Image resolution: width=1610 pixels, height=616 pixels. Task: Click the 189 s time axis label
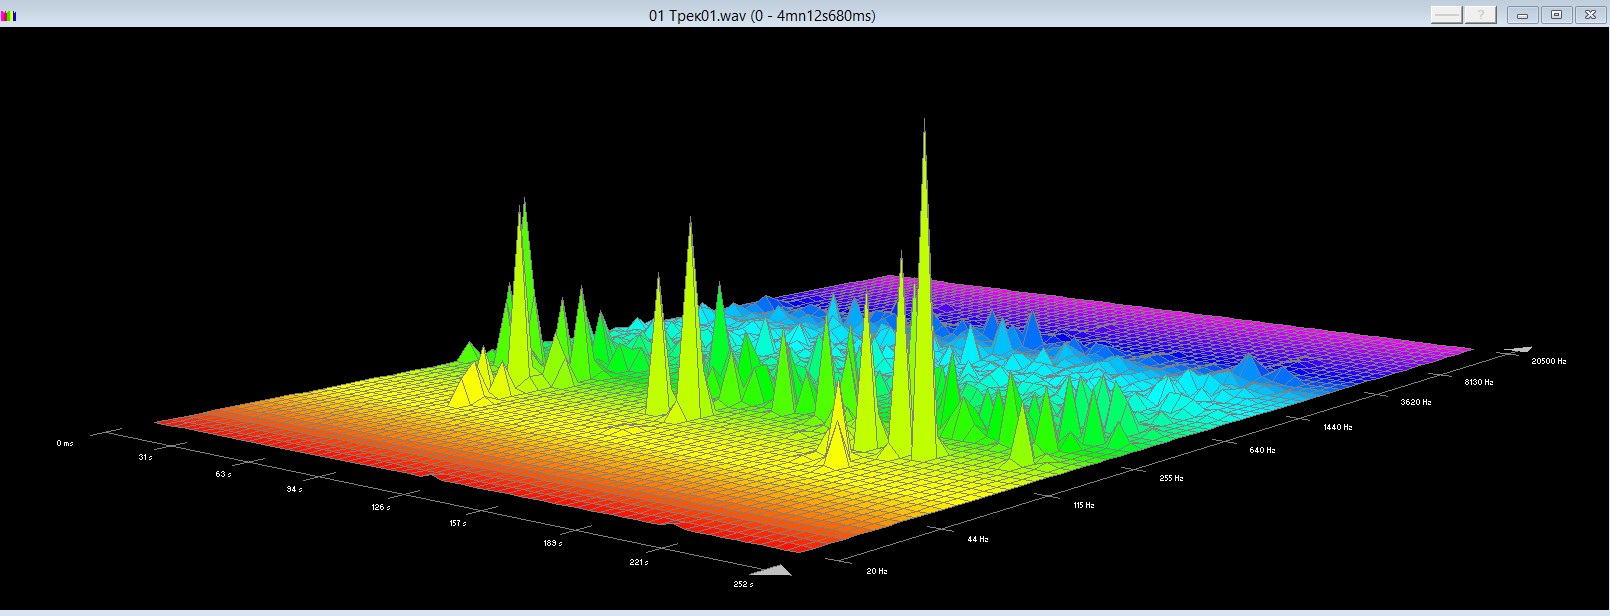point(552,543)
